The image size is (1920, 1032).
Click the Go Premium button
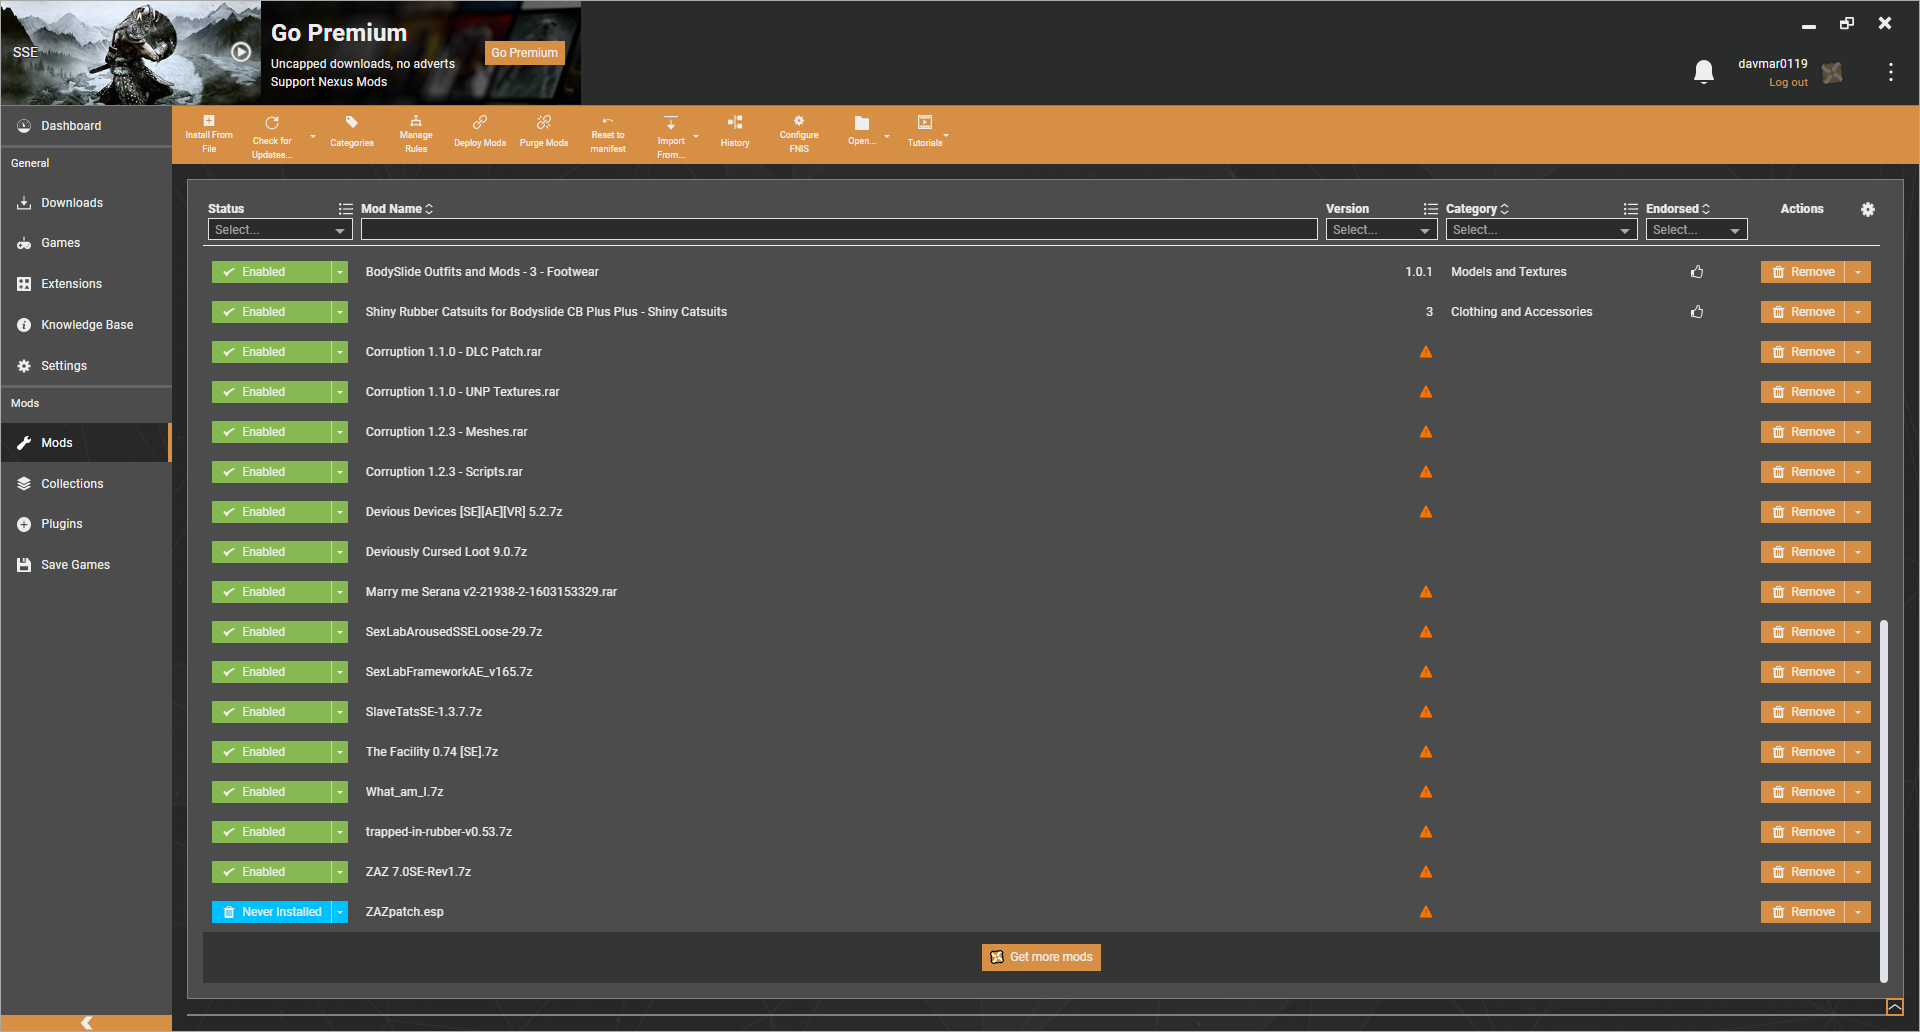coord(524,53)
